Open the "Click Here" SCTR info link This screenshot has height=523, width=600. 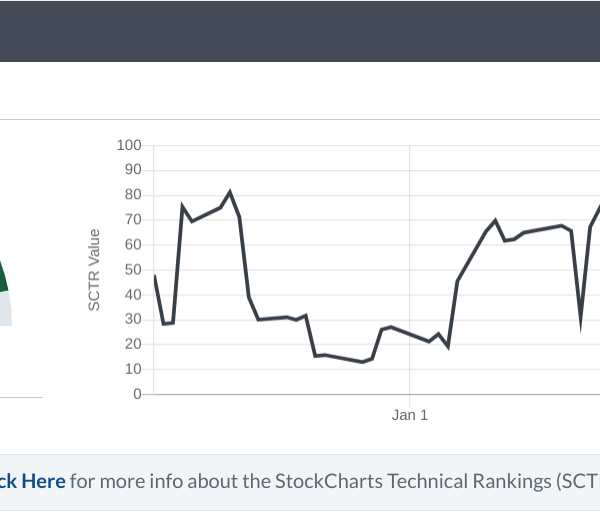[x=32, y=481]
